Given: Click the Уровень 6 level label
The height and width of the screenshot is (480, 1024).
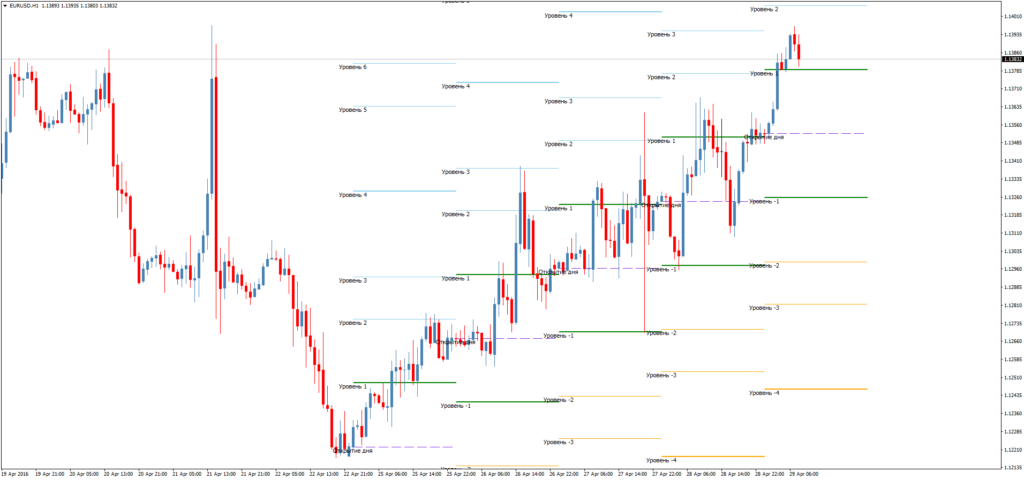Looking at the screenshot, I should click(x=353, y=67).
